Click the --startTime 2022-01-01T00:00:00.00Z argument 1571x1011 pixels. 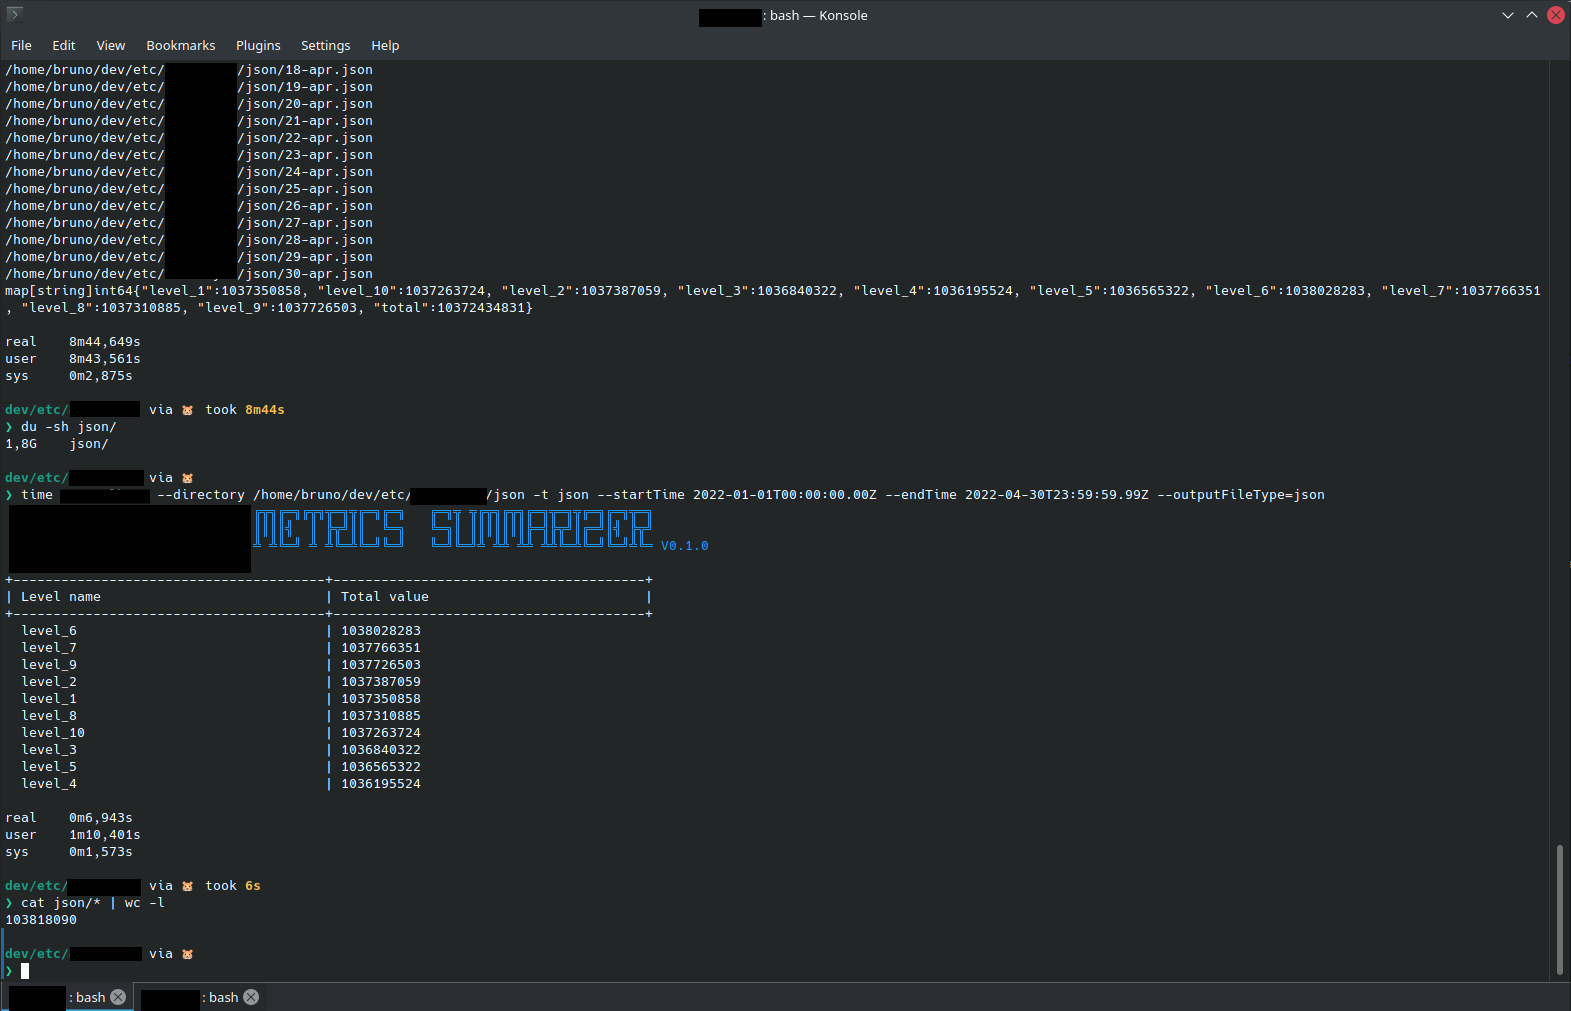737,495
